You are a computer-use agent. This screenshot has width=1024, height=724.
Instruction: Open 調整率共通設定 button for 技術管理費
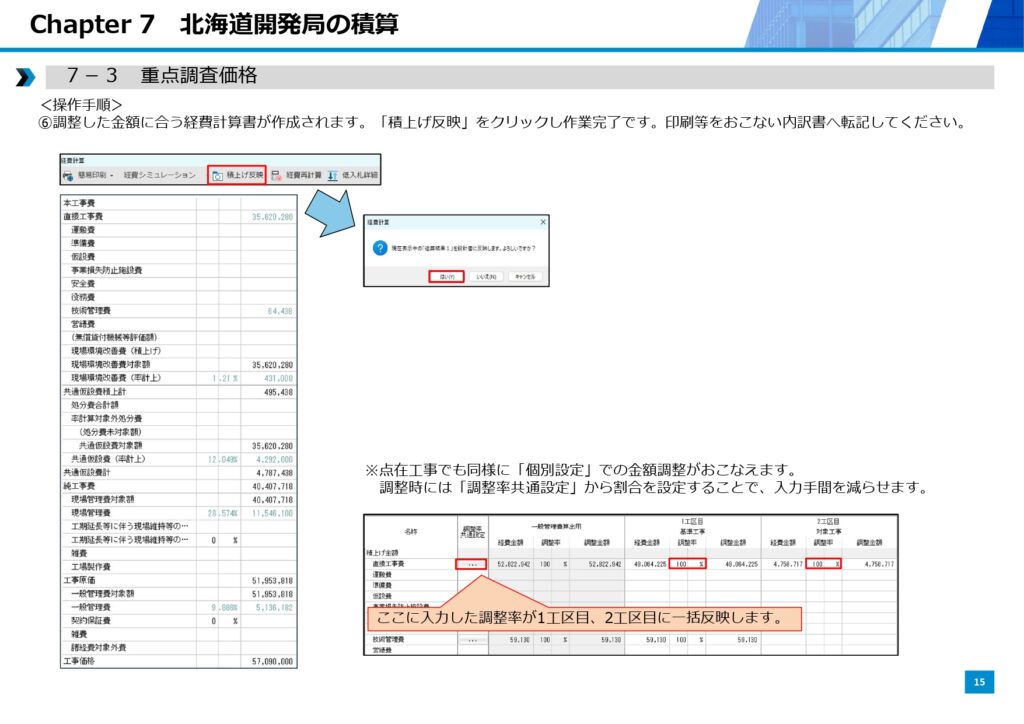[470, 637]
